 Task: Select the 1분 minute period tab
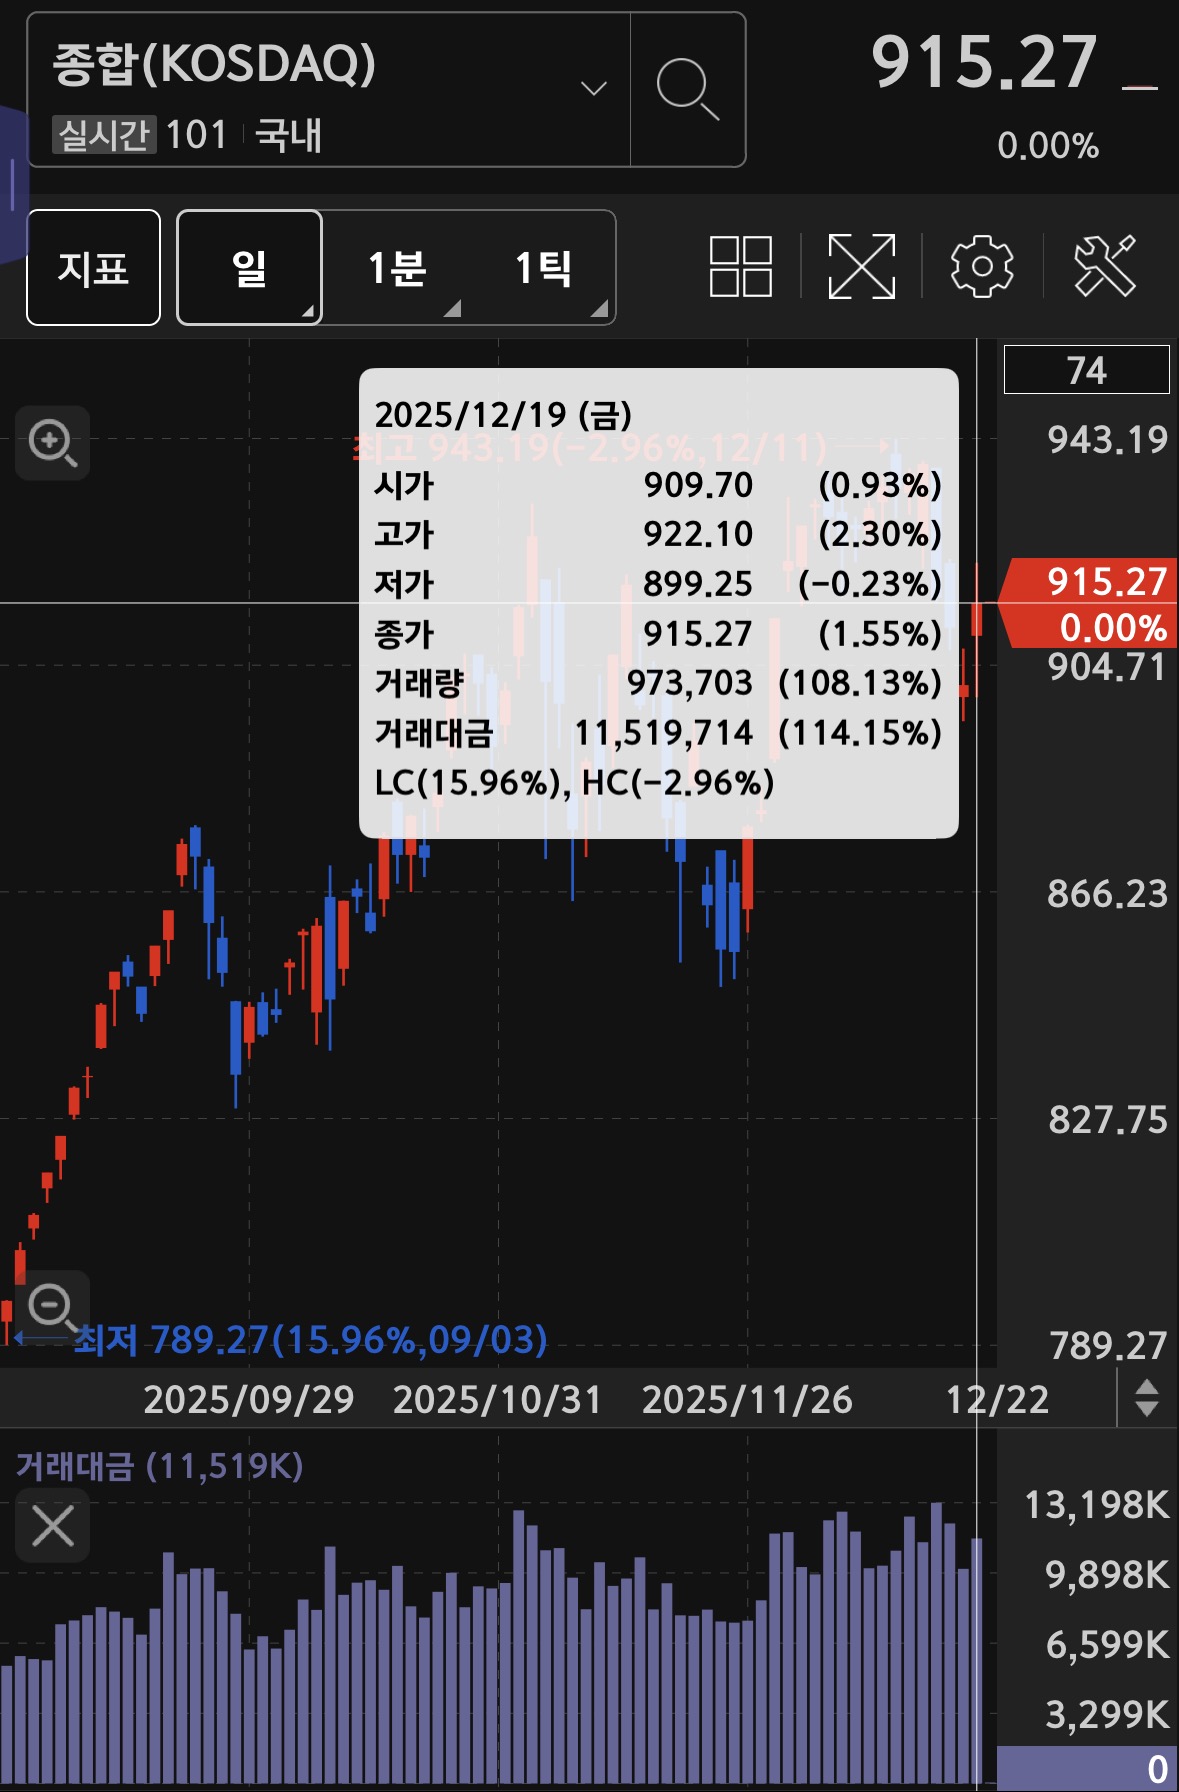[x=397, y=267]
